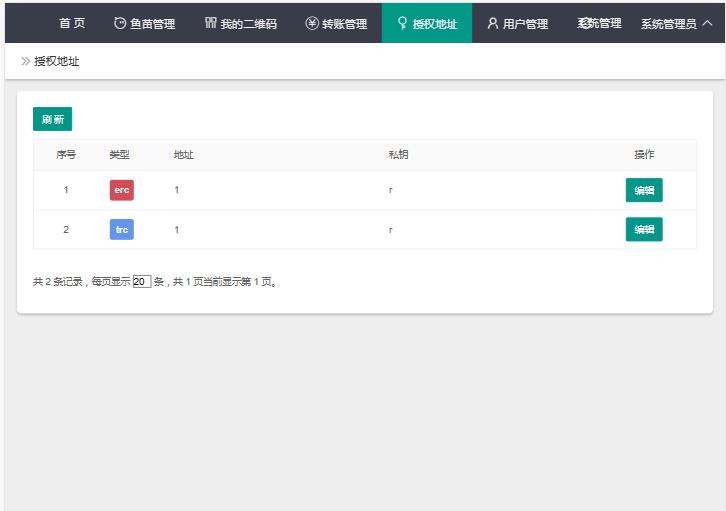
Task: Click the 序号 column header
Action: click(x=66, y=155)
